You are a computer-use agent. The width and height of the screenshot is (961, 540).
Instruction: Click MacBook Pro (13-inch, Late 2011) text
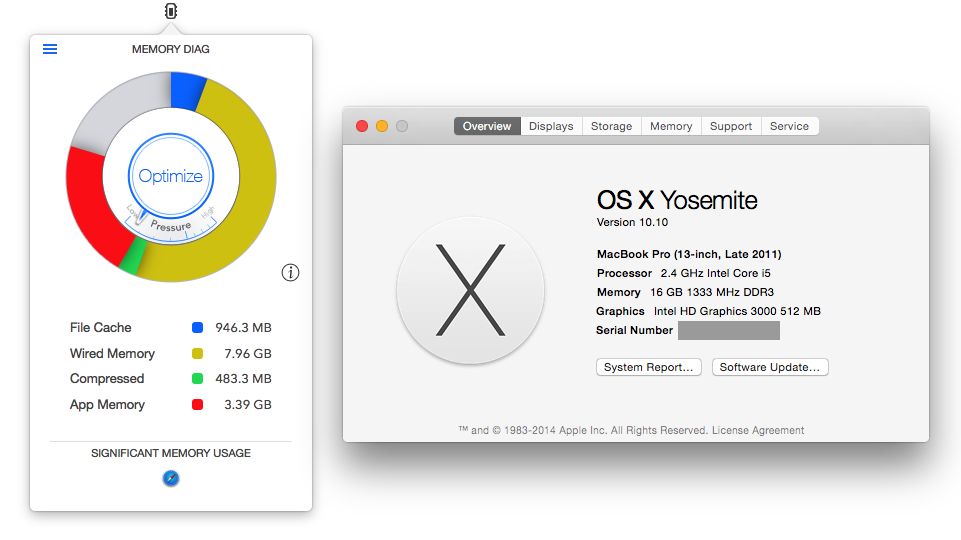click(689, 254)
